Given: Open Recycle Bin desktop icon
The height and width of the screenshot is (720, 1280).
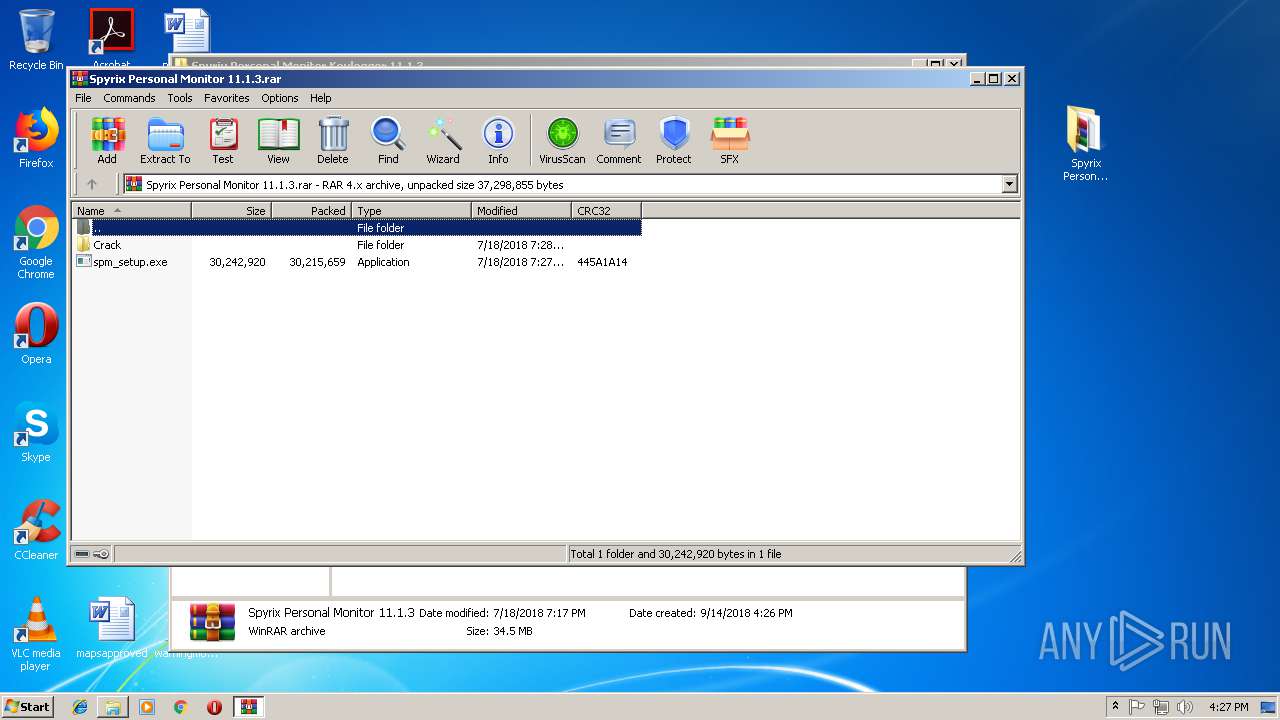Looking at the screenshot, I should click(x=36, y=40).
